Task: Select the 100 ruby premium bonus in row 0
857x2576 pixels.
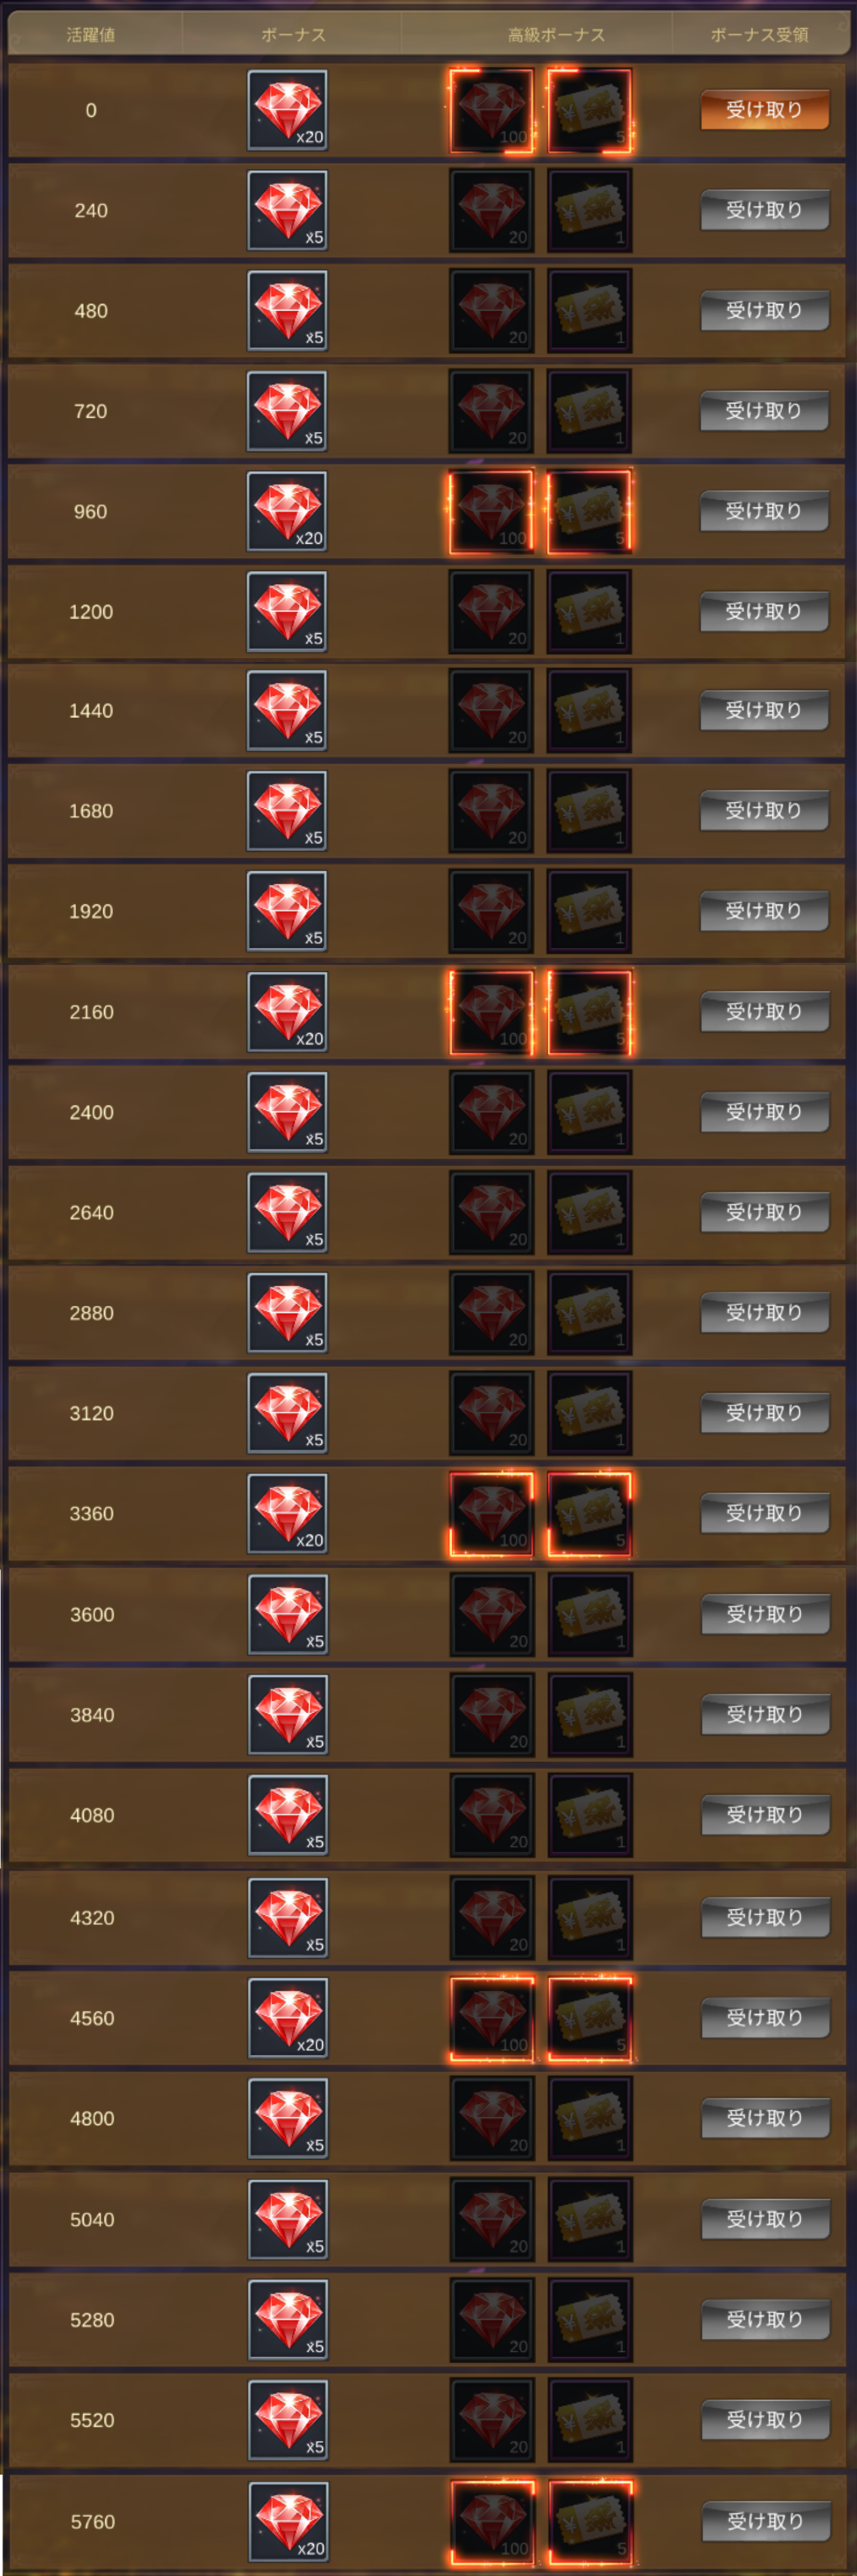Action: (491, 110)
